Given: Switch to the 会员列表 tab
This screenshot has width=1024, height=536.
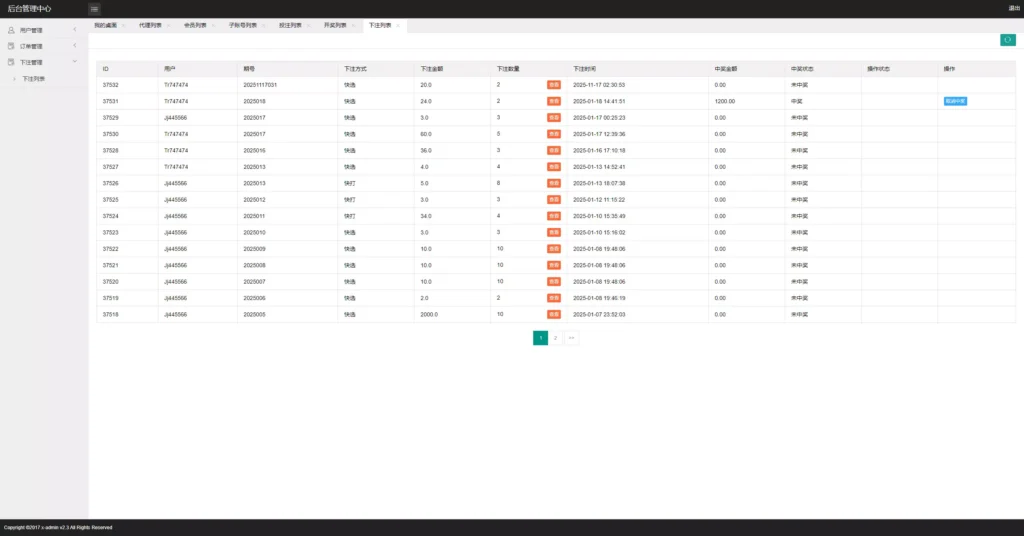Looking at the screenshot, I should (195, 25).
